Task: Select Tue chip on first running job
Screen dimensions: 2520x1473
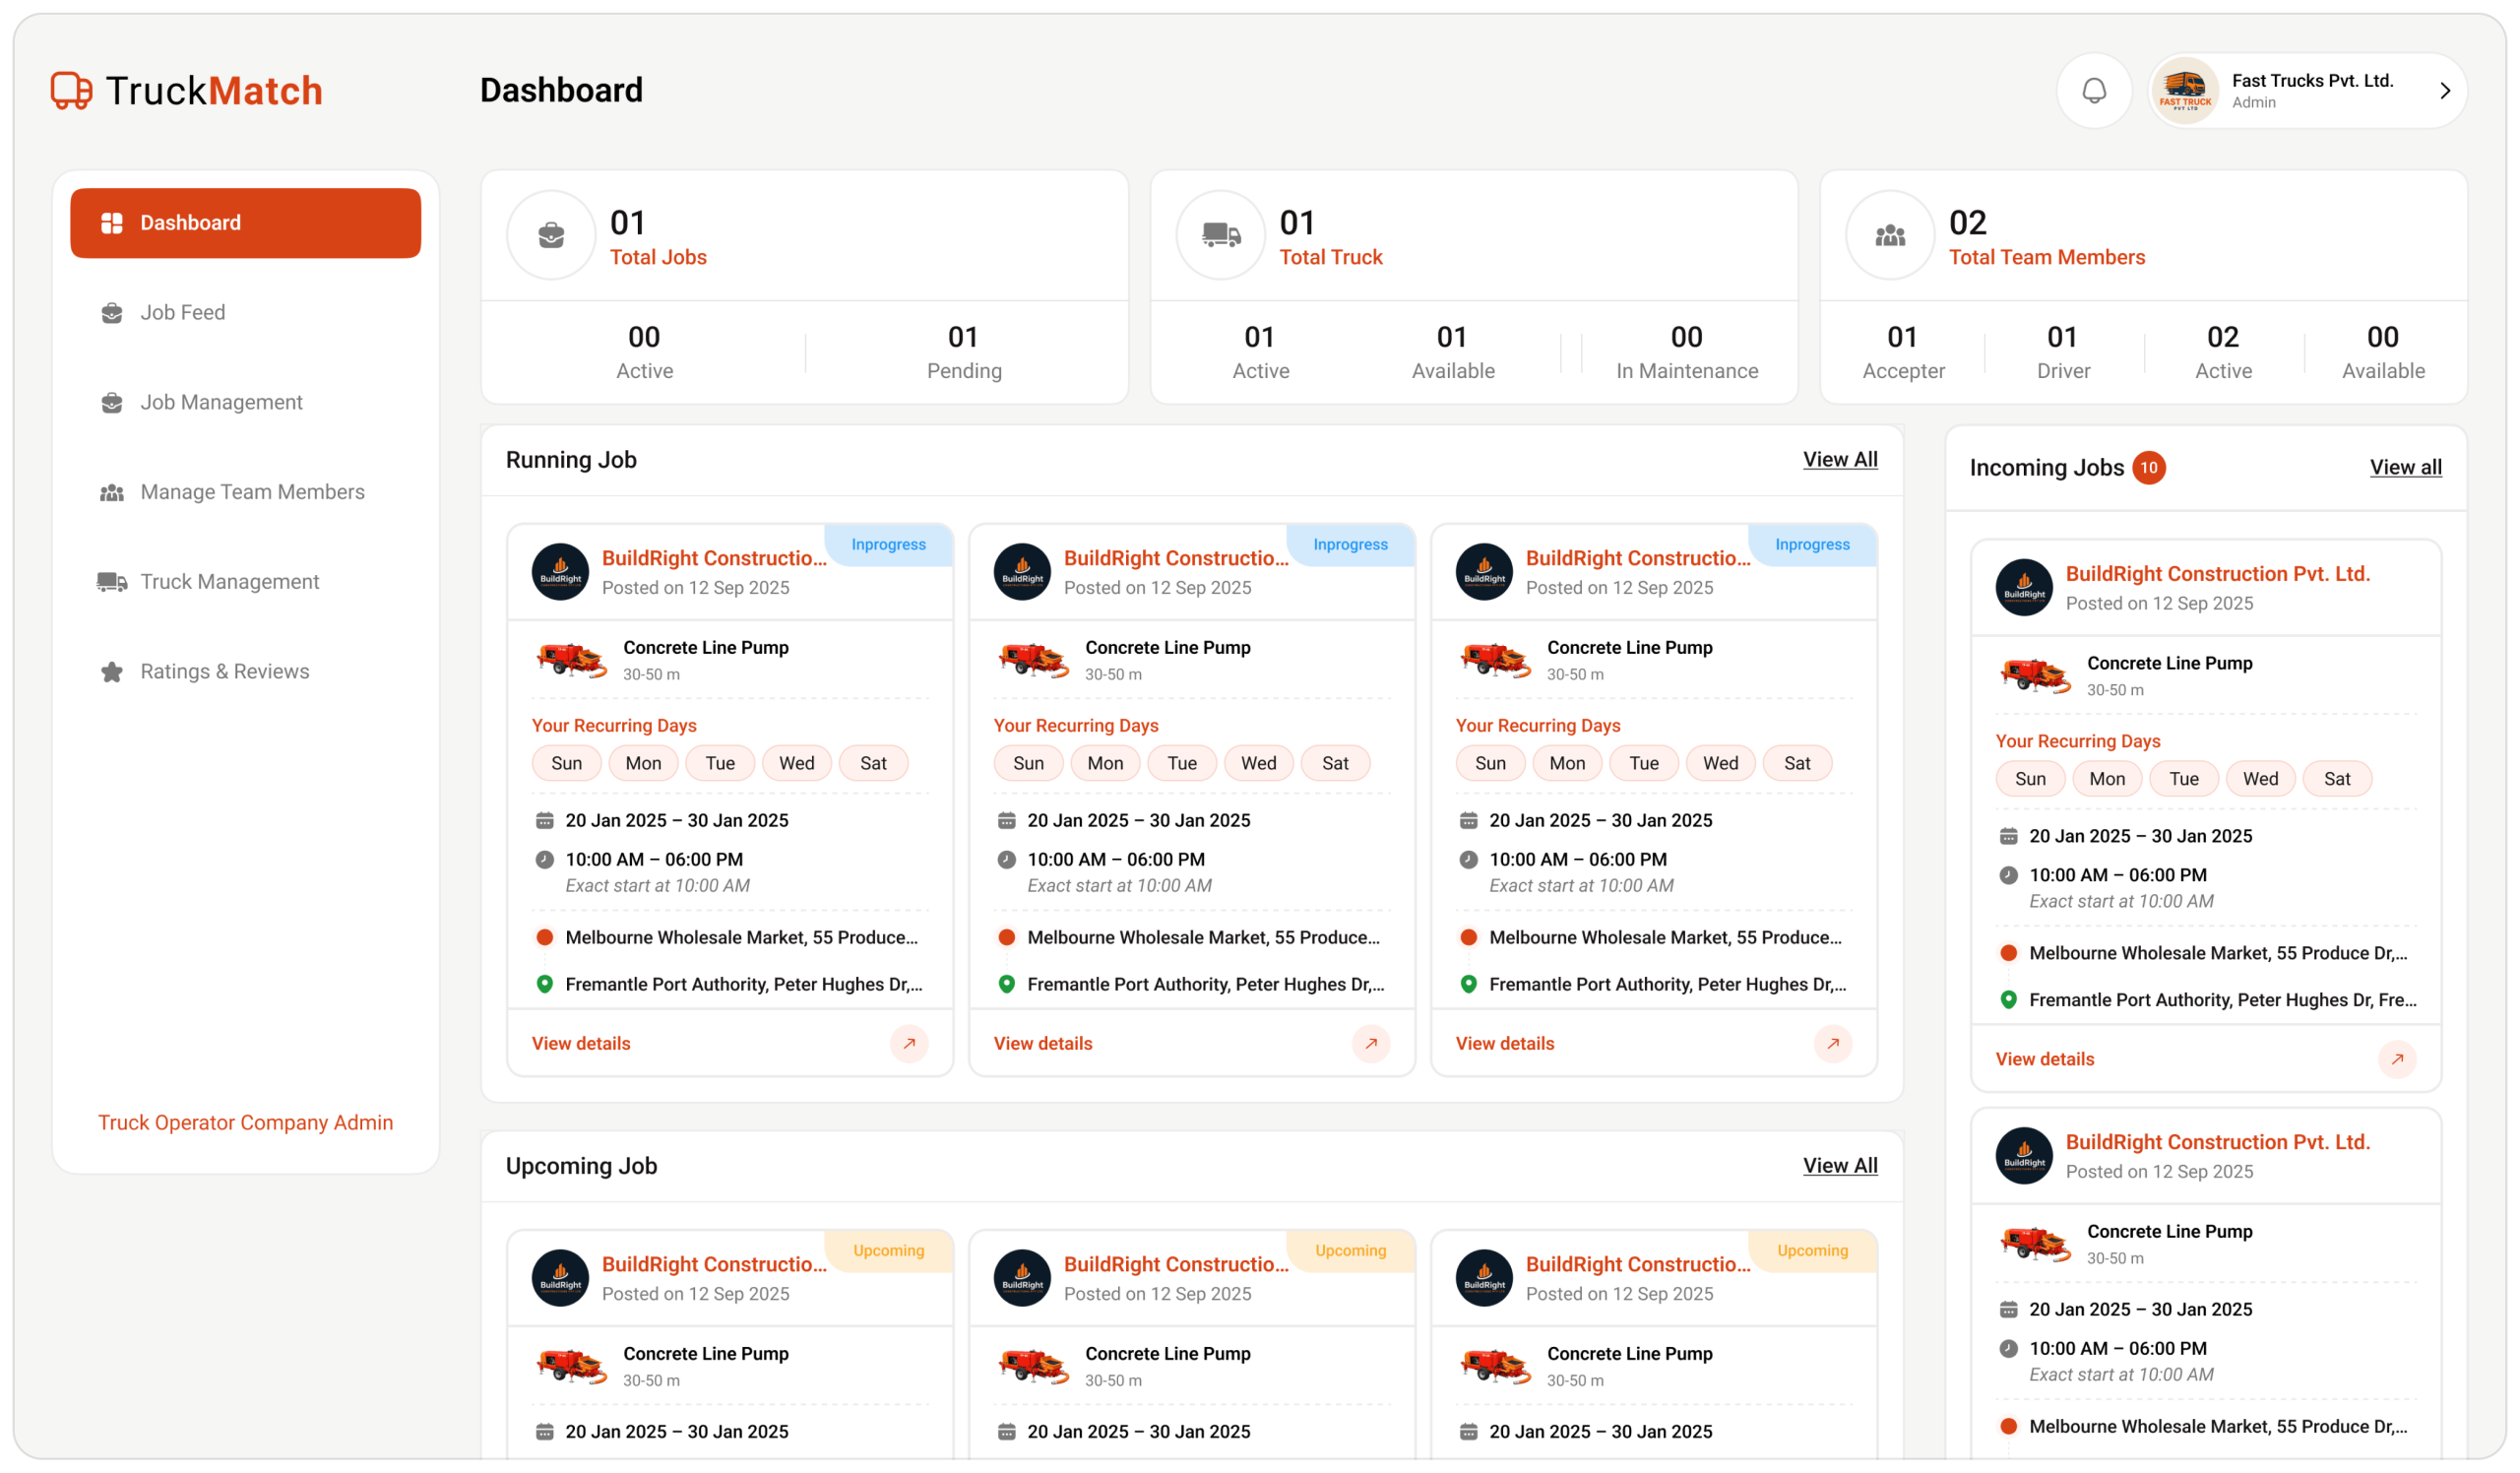Action: tap(720, 764)
